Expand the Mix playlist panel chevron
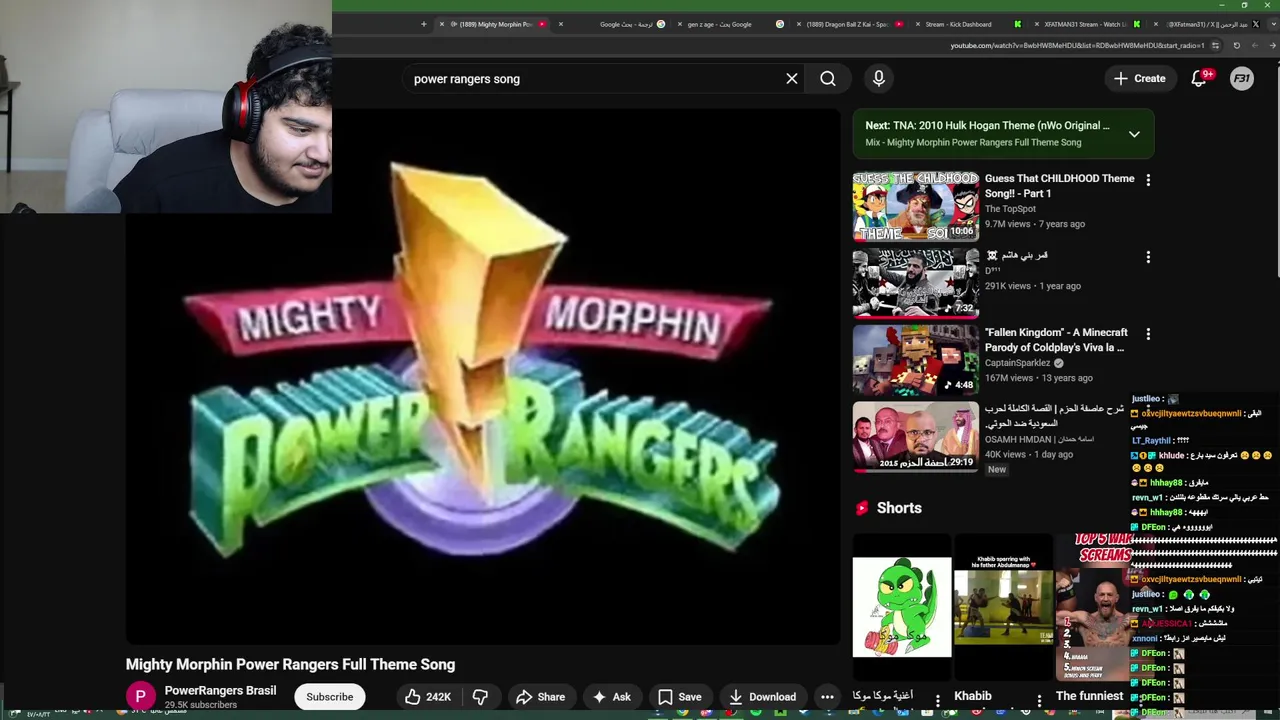The image size is (1280, 720). (x=1134, y=134)
